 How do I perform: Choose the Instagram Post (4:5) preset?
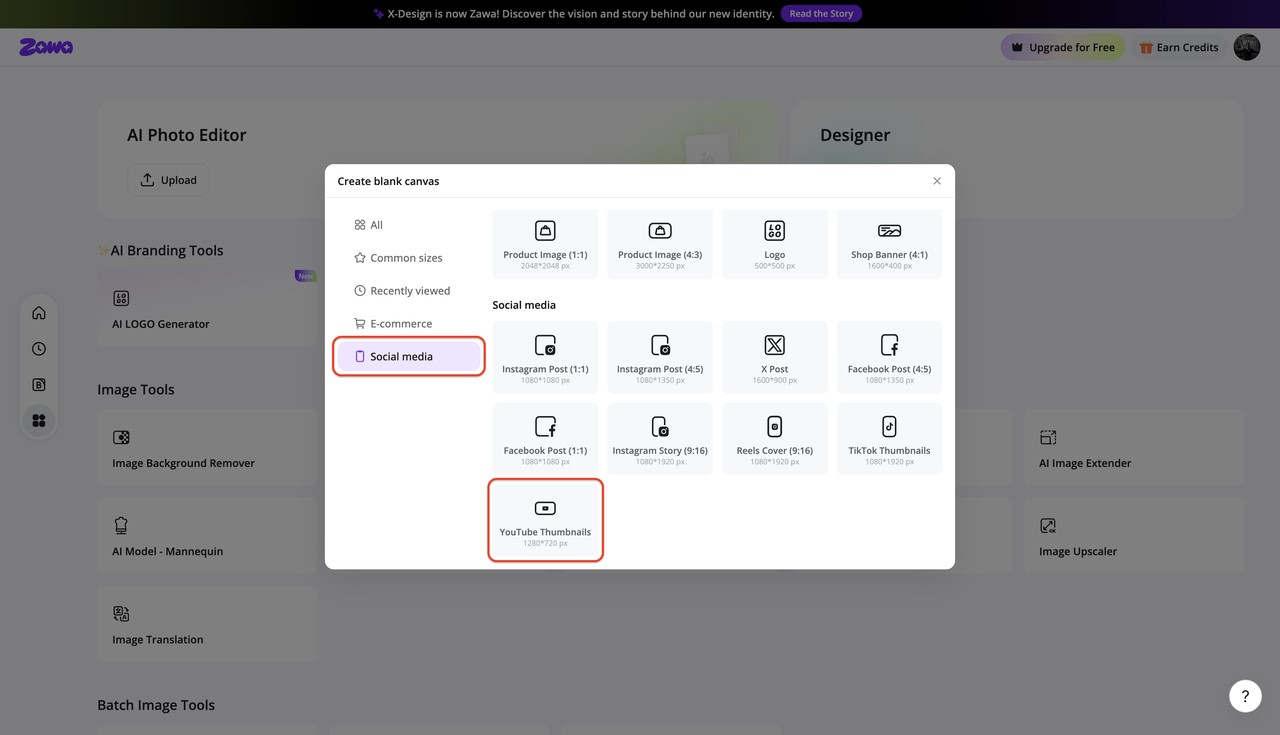tap(660, 357)
